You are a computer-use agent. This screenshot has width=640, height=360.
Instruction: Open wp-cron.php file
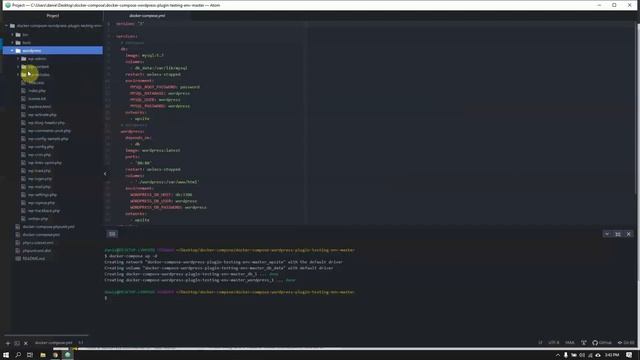pos(39,155)
